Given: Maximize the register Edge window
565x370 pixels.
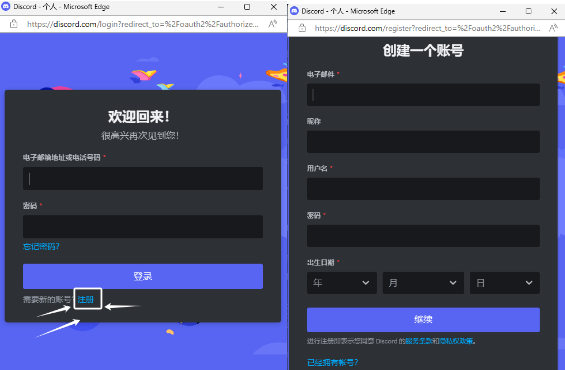Looking at the screenshot, I should pyautogui.click(x=529, y=11).
